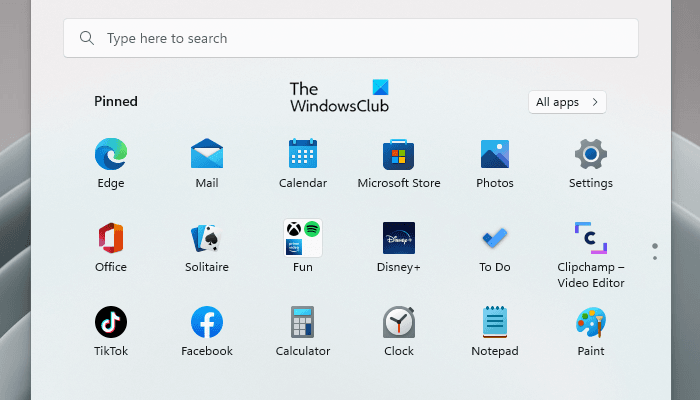Image resolution: width=700 pixels, height=400 pixels.
Task: Launch Clipchamp Video Editor
Action: (x=591, y=238)
